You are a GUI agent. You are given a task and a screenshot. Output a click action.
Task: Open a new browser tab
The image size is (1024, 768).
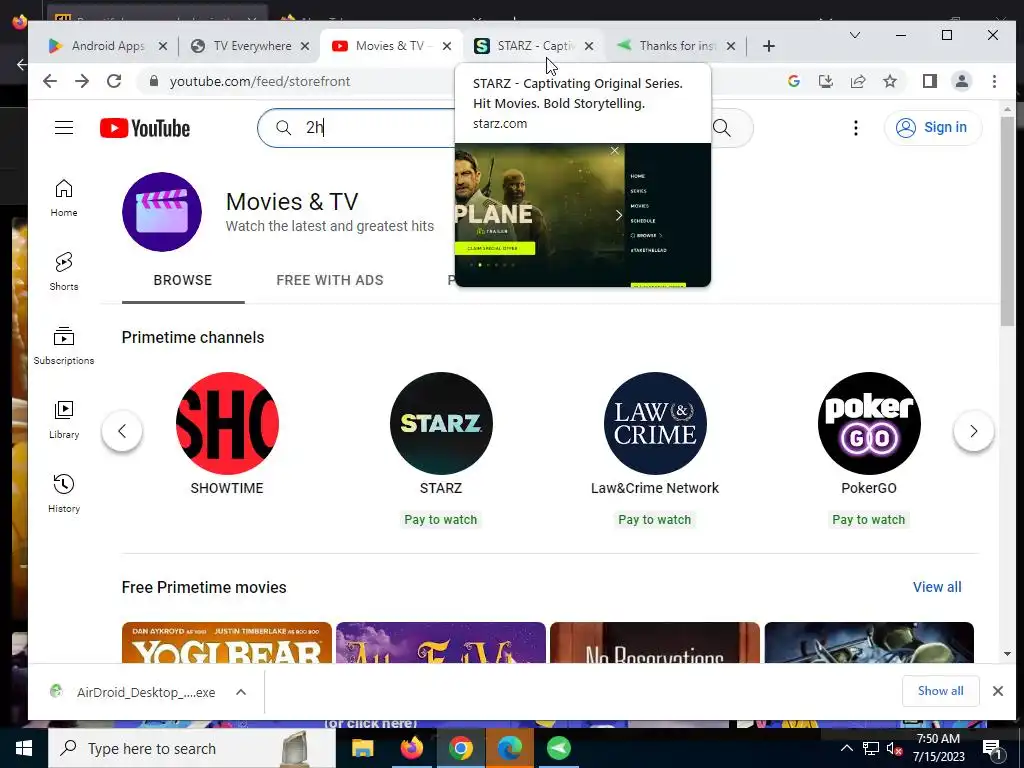[x=769, y=46]
